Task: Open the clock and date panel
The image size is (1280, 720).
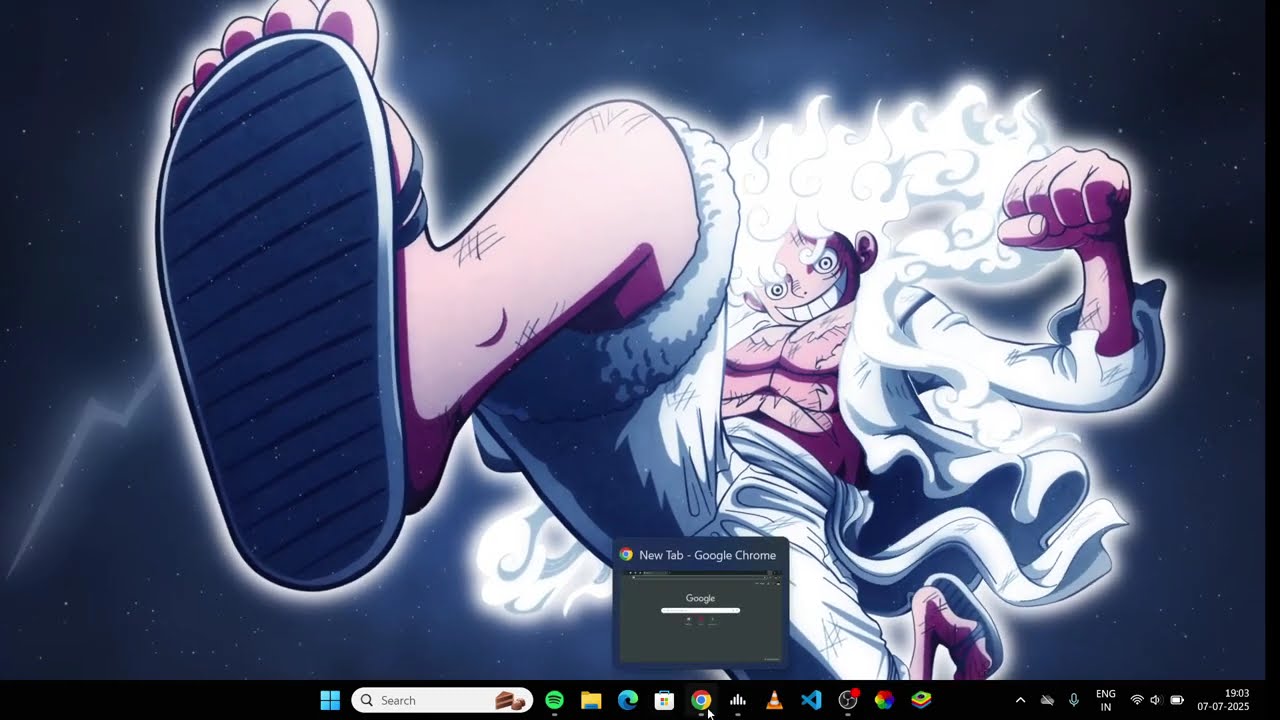Action: [1223, 700]
